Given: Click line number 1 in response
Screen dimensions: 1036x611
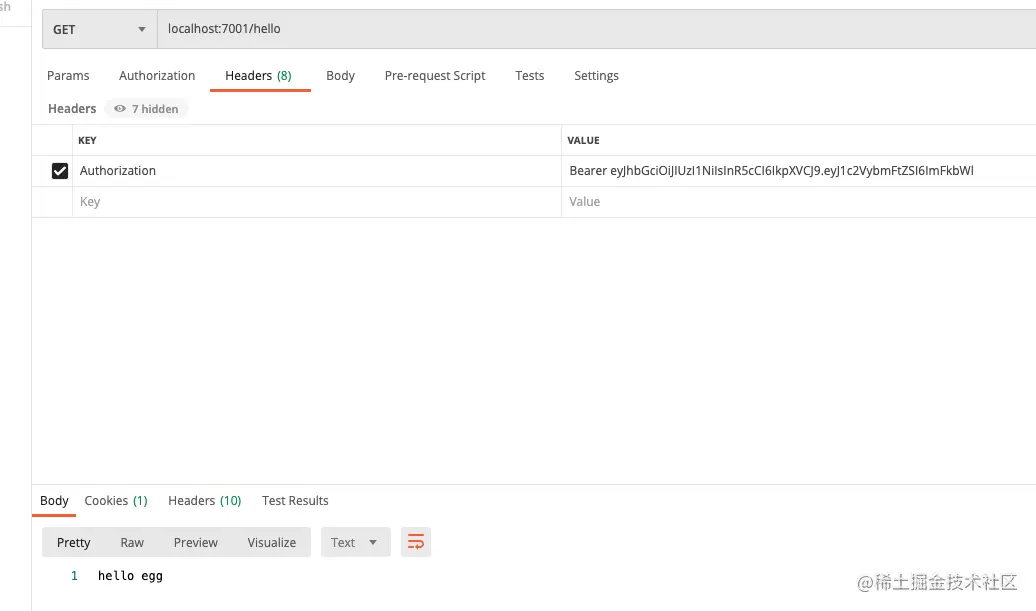Looking at the screenshot, I should 74,576.
